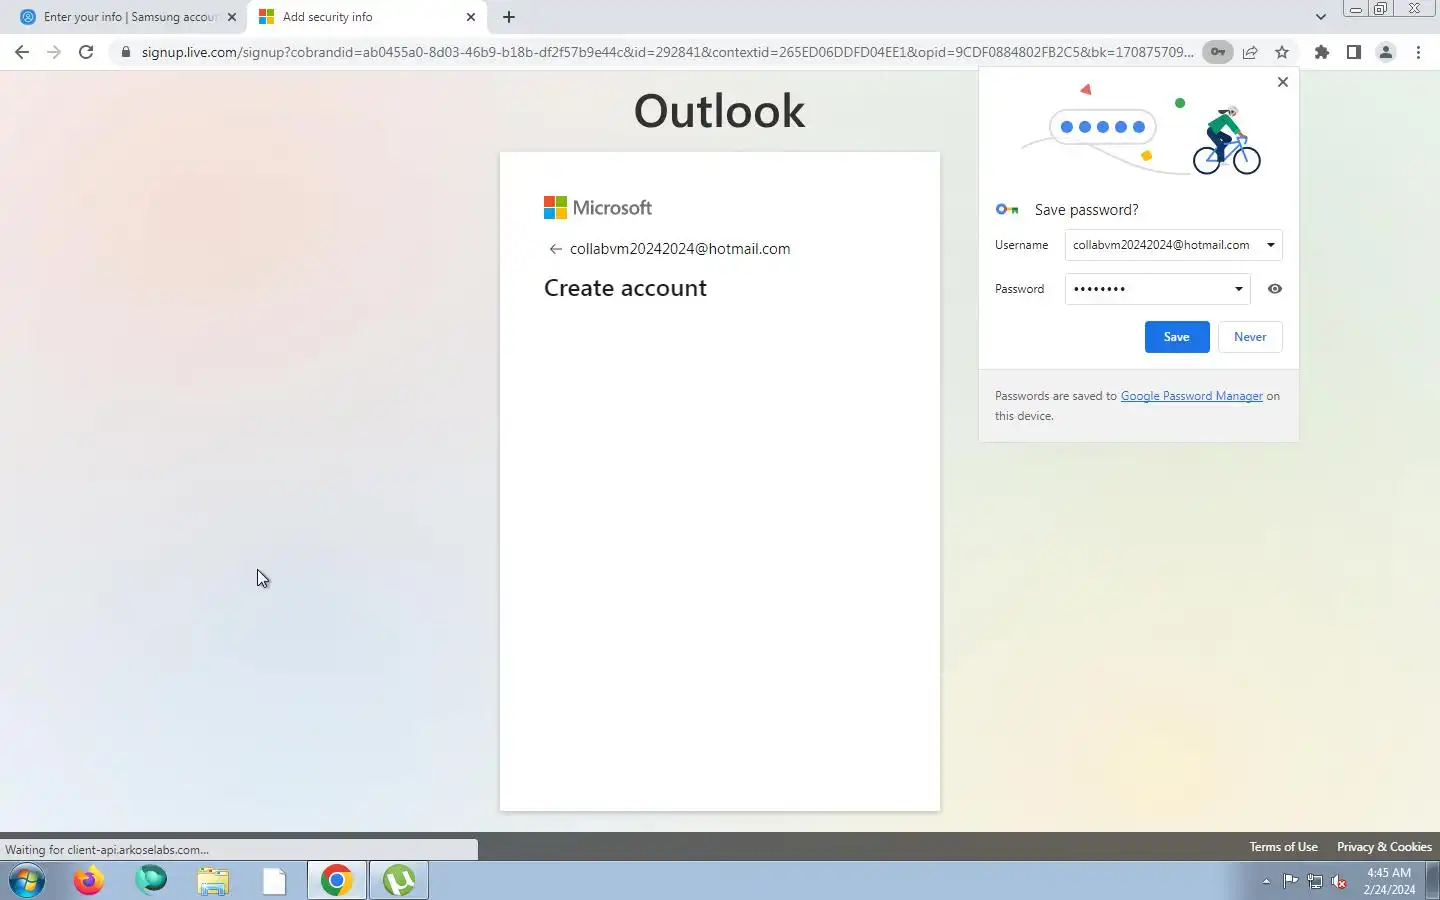Open the Google Password Manager link
The height and width of the screenshot is (900, 1440).
(1192, 396)
